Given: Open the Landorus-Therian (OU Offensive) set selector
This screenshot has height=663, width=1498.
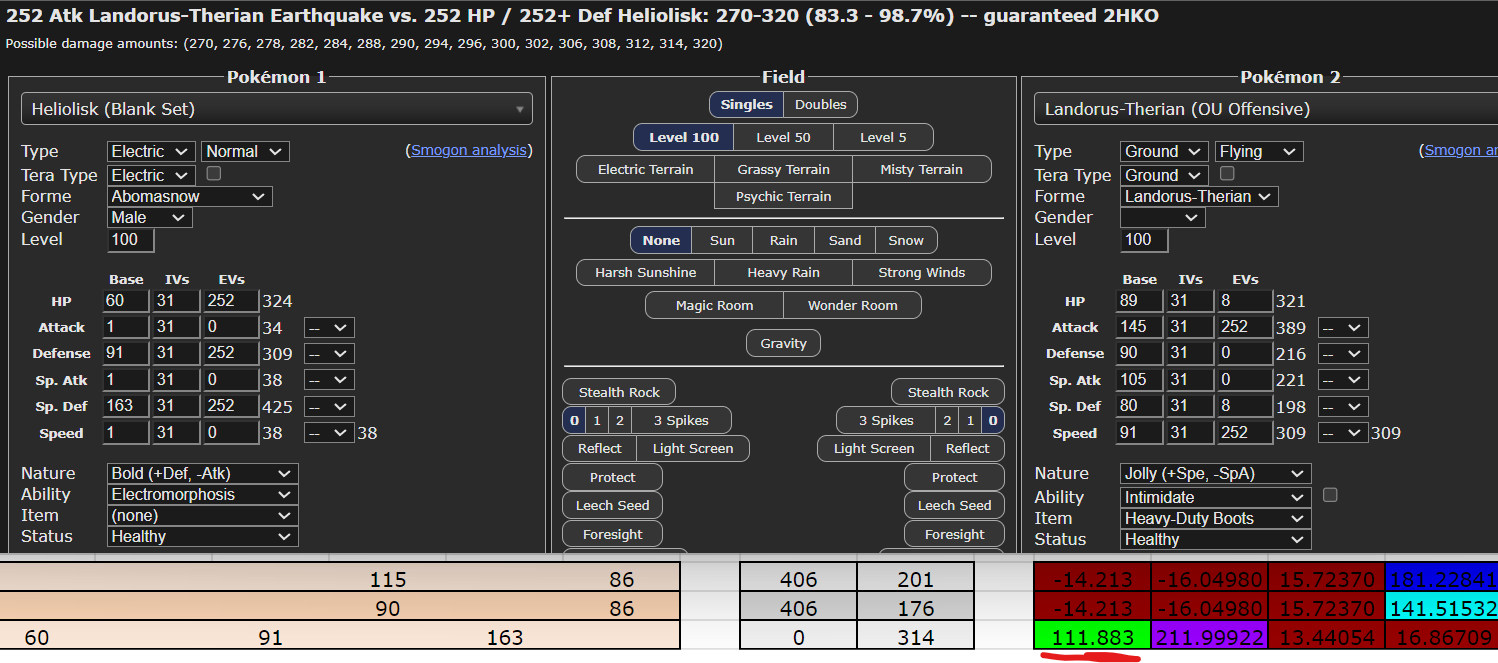Looking at the screenshot, I should point(1266,109).
